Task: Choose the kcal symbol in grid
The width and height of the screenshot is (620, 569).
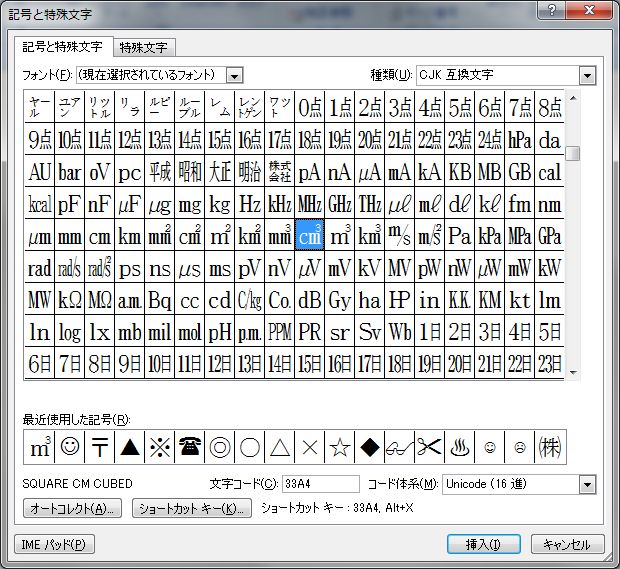Action: (x=40, y=203)
